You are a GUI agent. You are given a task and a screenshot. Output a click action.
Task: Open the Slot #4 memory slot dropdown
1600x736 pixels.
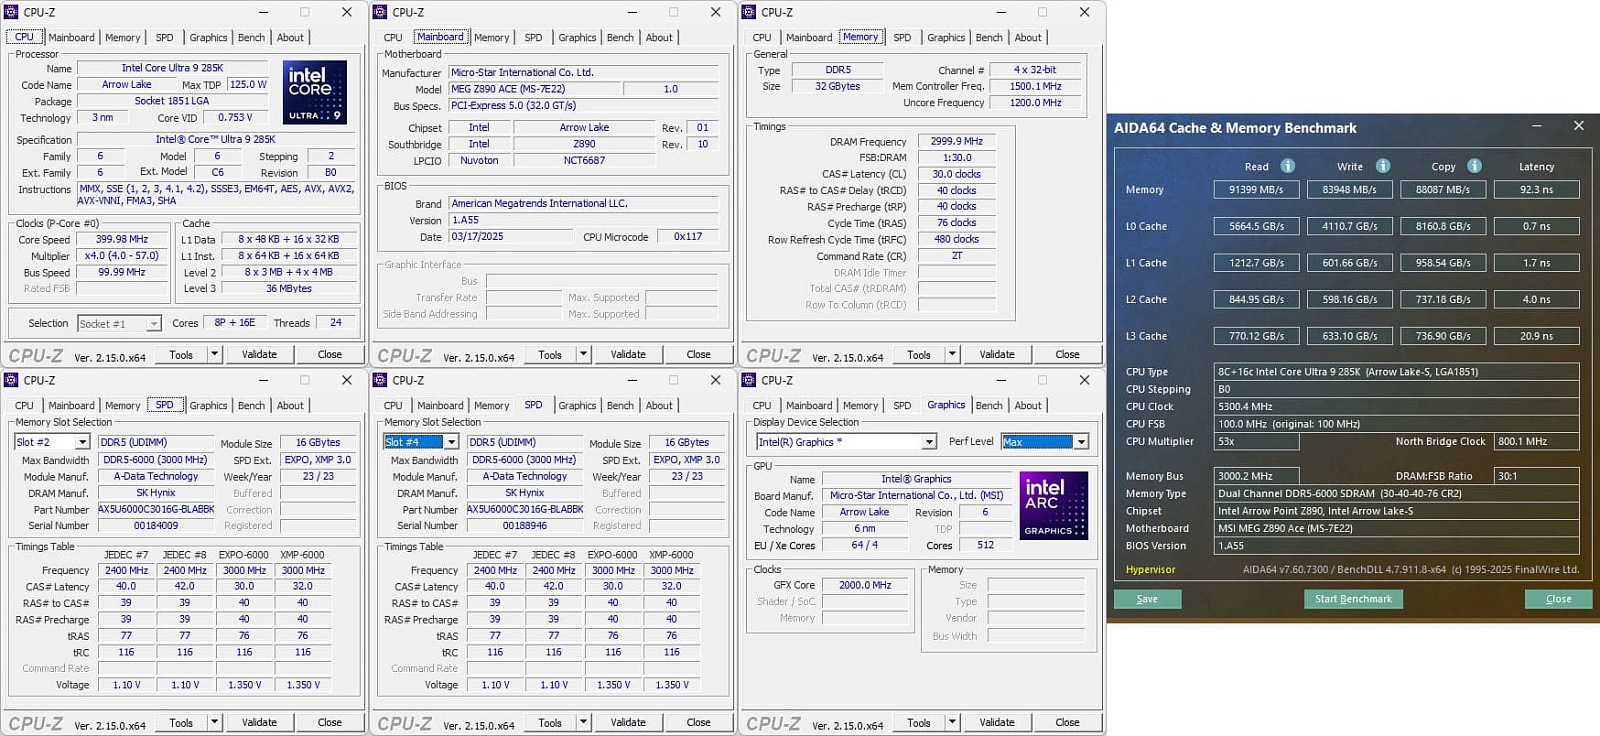click(x=451, y=442)
